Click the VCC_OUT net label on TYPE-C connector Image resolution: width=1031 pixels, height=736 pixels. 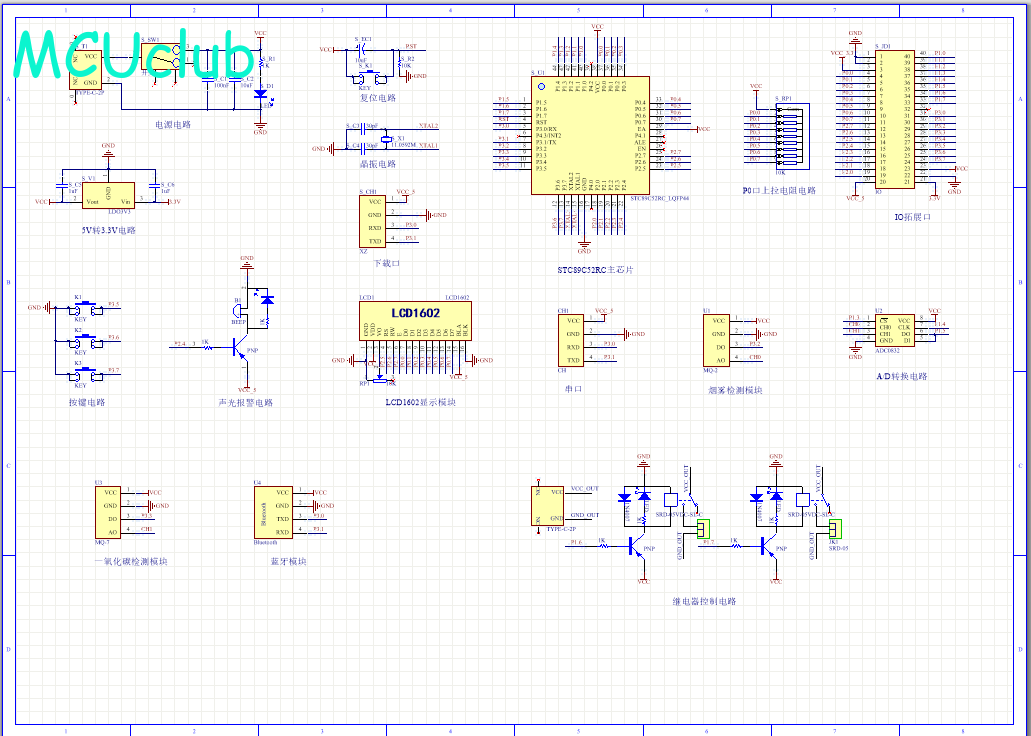pyautogui.click(x=585, y=489)
